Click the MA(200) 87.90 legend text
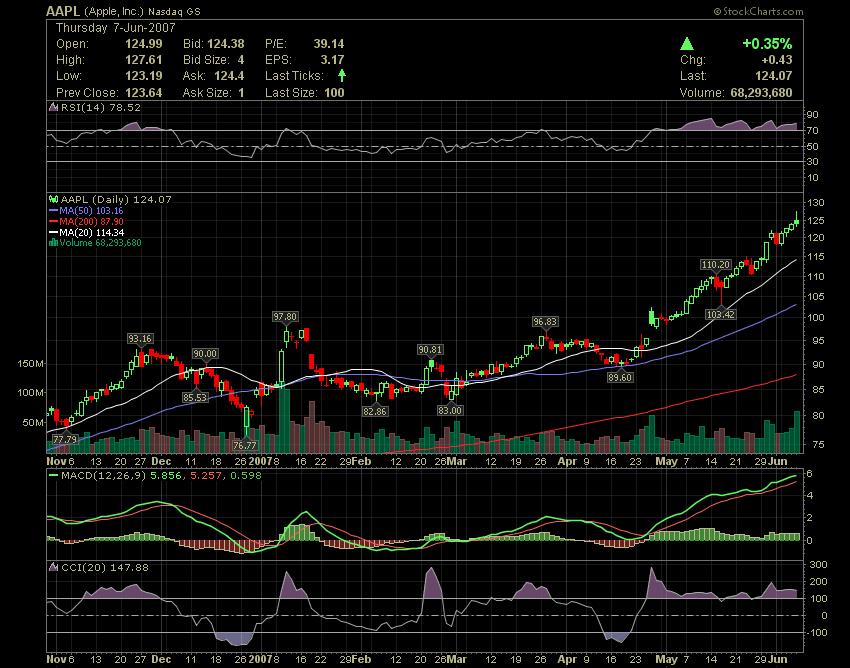Image resolution: width=850 pixels, height=668 pixels. (x=91, y=221)
